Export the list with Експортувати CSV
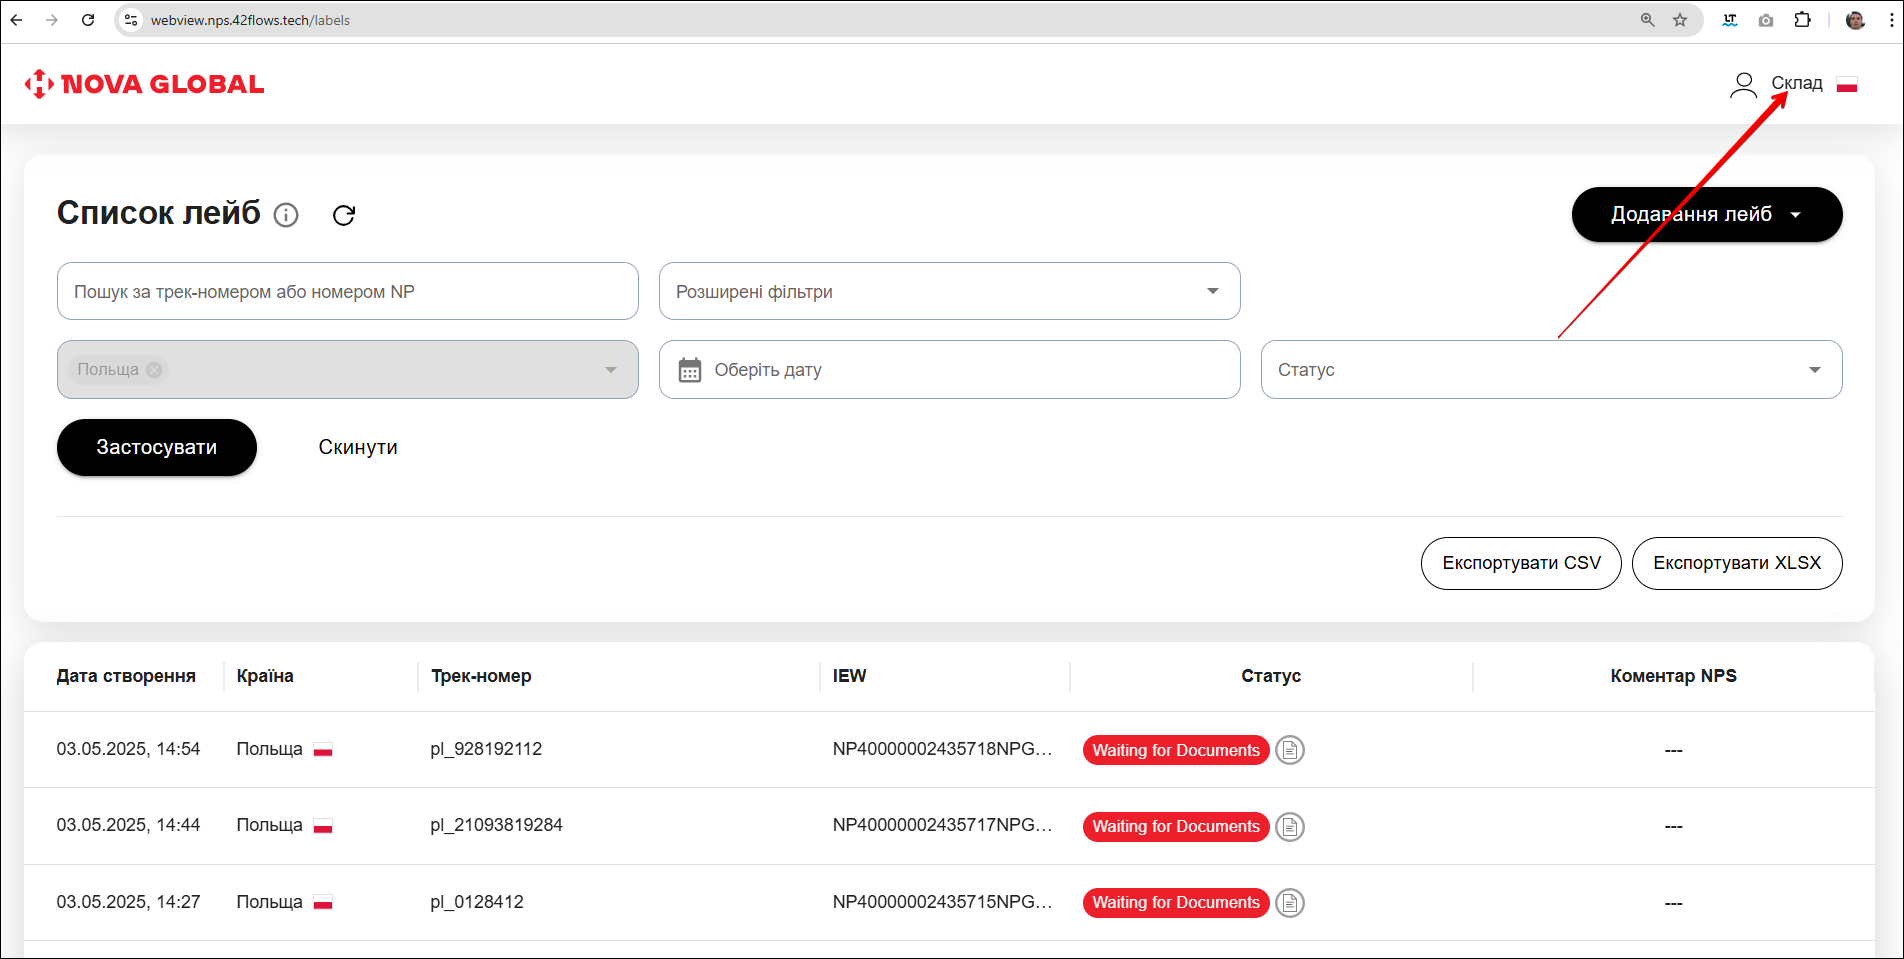The image size is (1904, 959). pyautogui.click(x=1520, y=563)
